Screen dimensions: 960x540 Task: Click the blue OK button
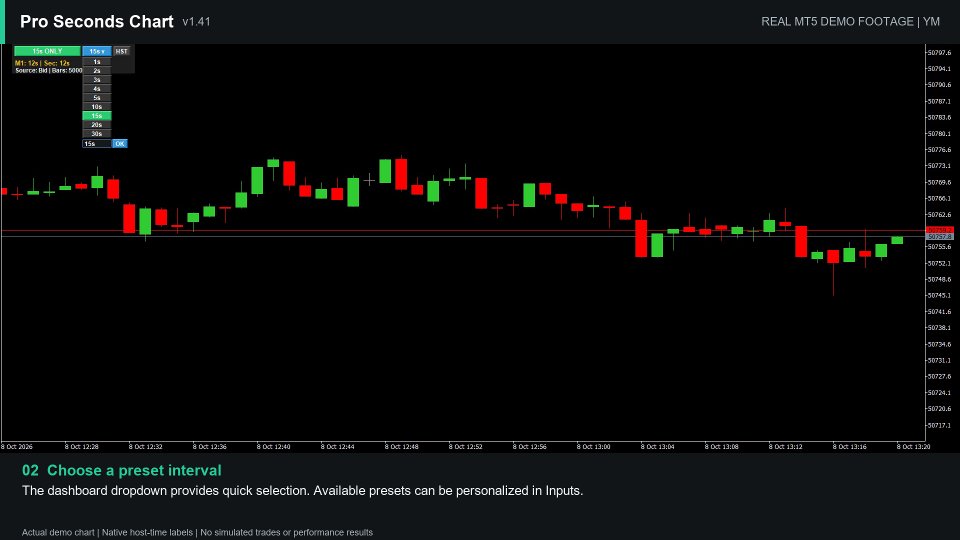tap(120, 144)
